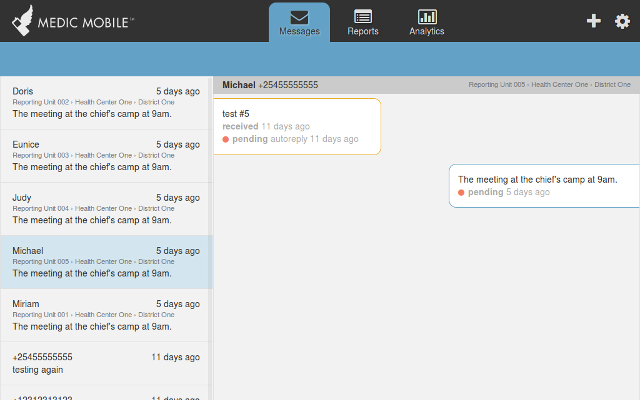Select Judy's conversation

click(x=106, y=209)
